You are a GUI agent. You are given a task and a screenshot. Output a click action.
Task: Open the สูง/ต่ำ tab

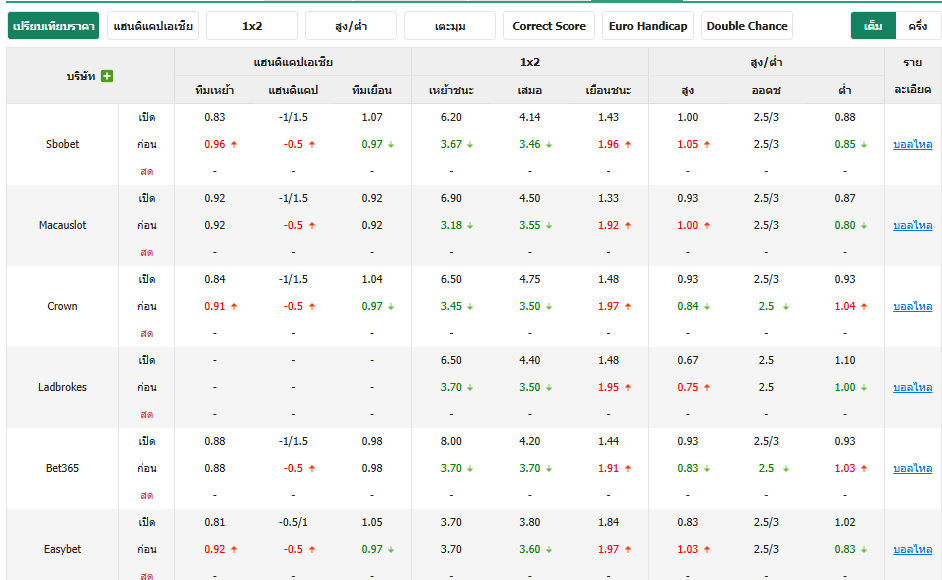pos(351,26)
